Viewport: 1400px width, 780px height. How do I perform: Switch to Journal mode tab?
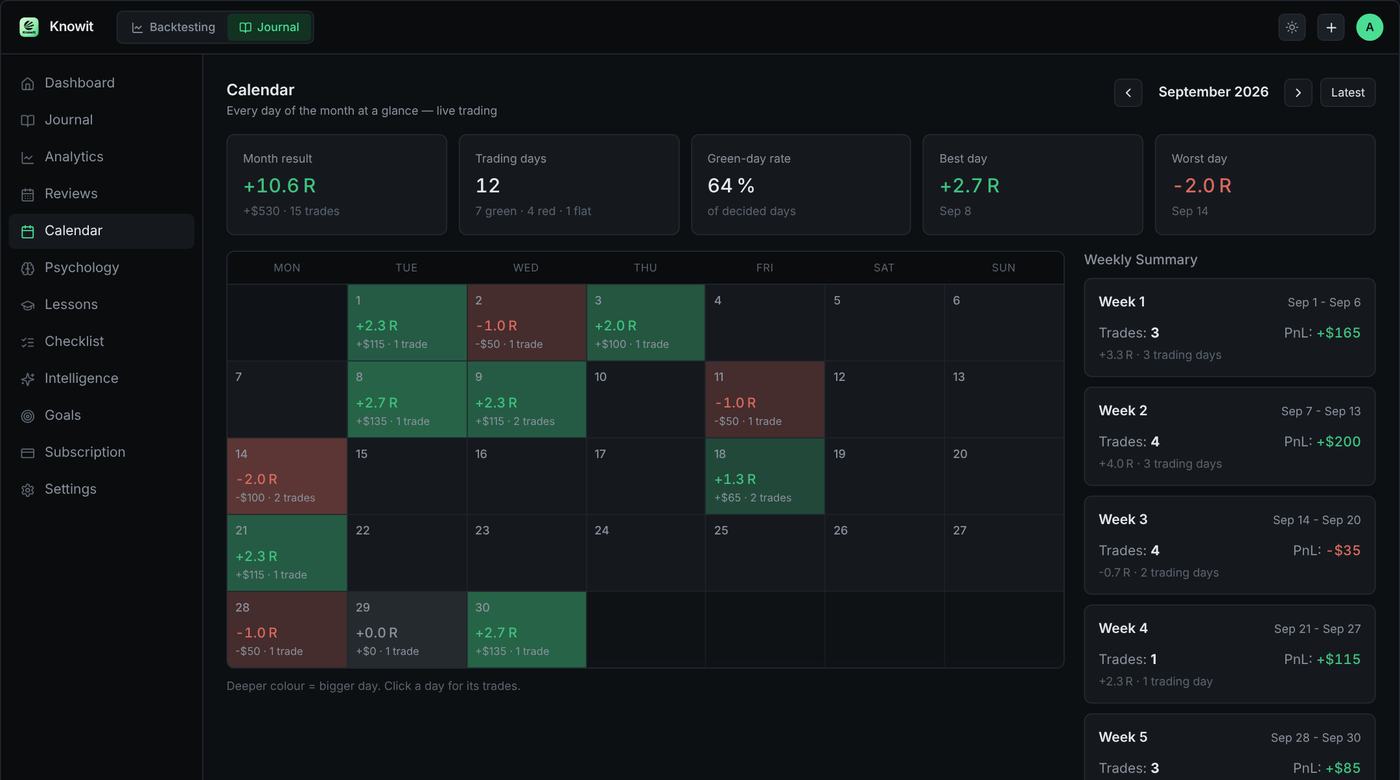coord(269,27)
